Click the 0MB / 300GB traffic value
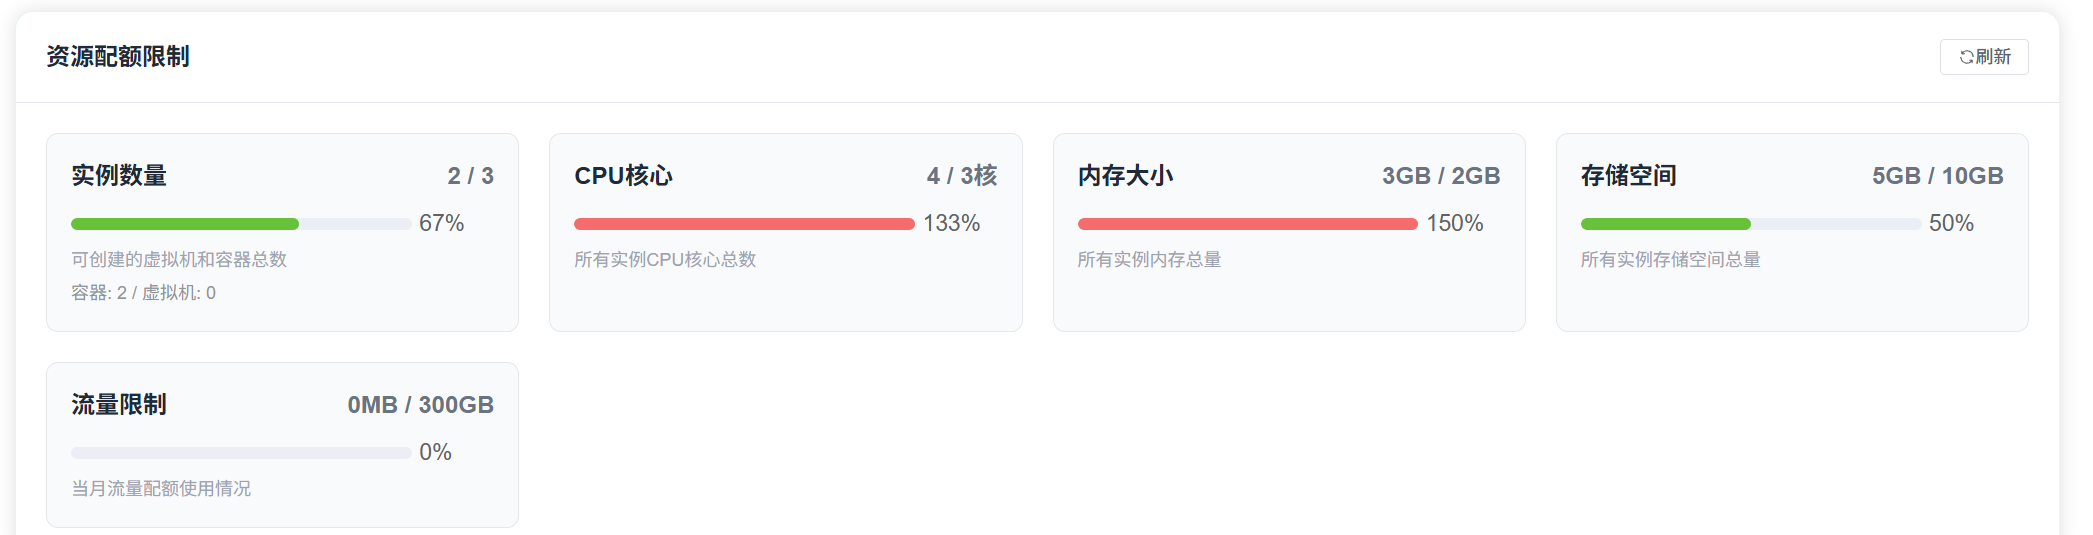The width and height of the screenshot is (2093, 535). [x=420, y=405]
